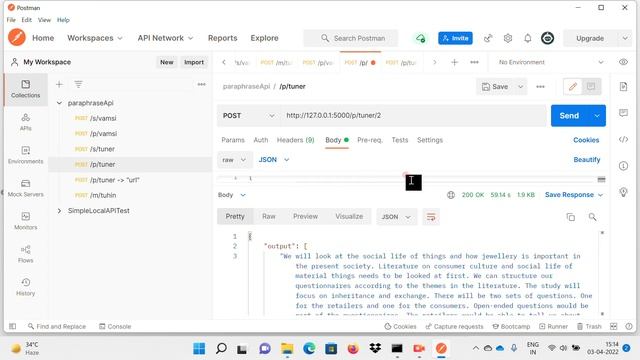The width and height of the screenshot is (640, 360).
Task: Open the request info icon in right sidebar
Action: pos(623,166)
